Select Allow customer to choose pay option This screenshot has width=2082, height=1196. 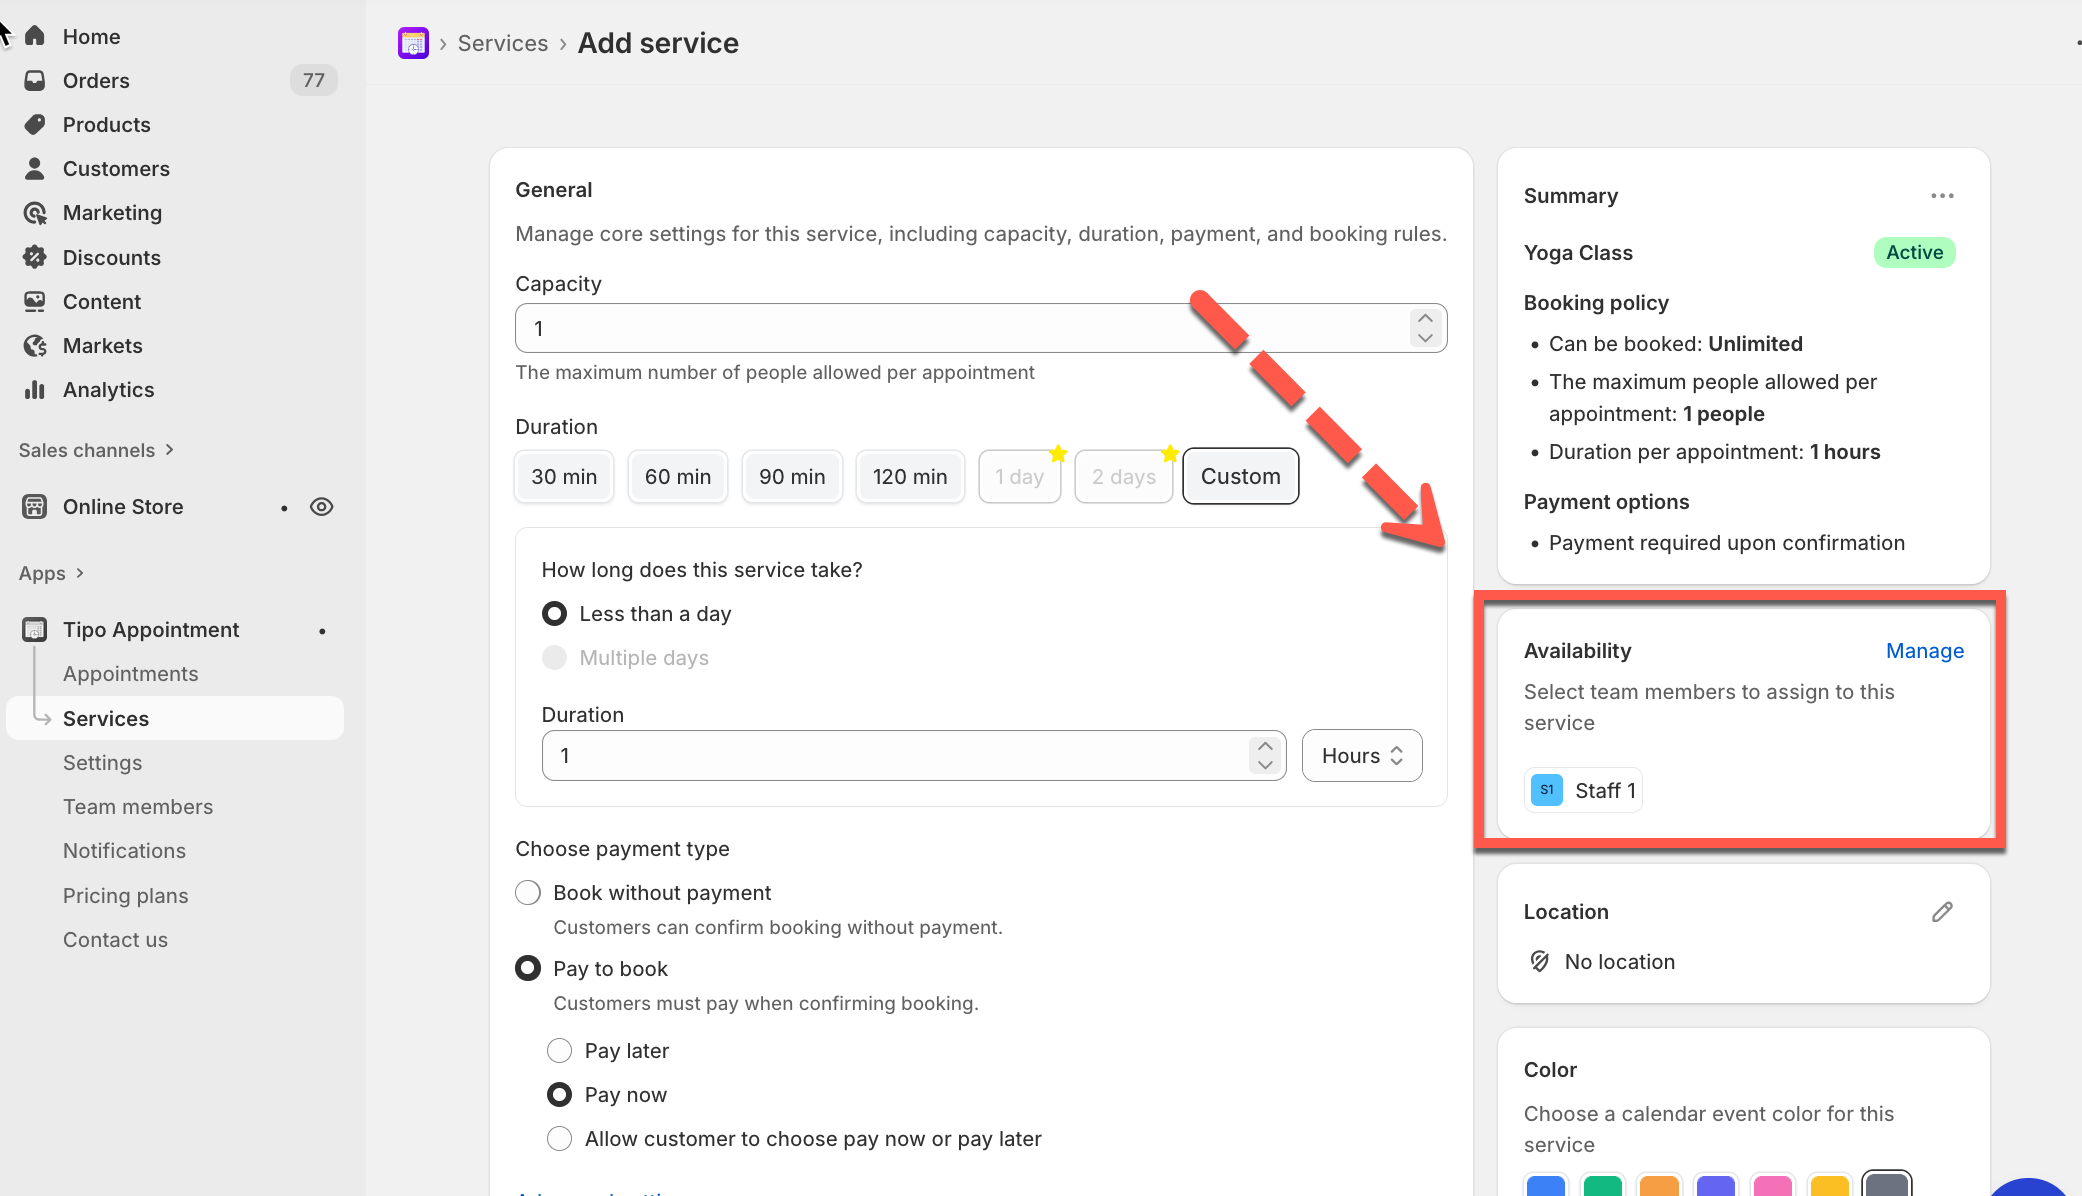pos(560,1139)
